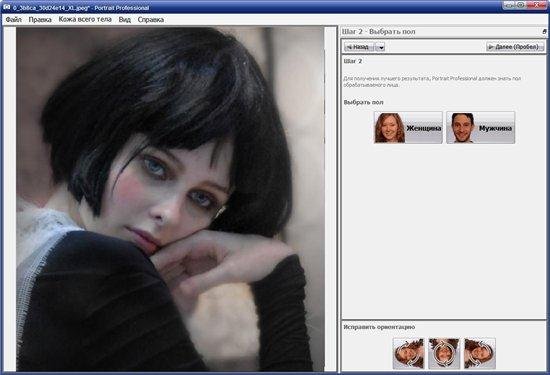Click the bold 'Шаг 2' heading above description
This screenshot has width=550, height=375.
coord(353,61)
